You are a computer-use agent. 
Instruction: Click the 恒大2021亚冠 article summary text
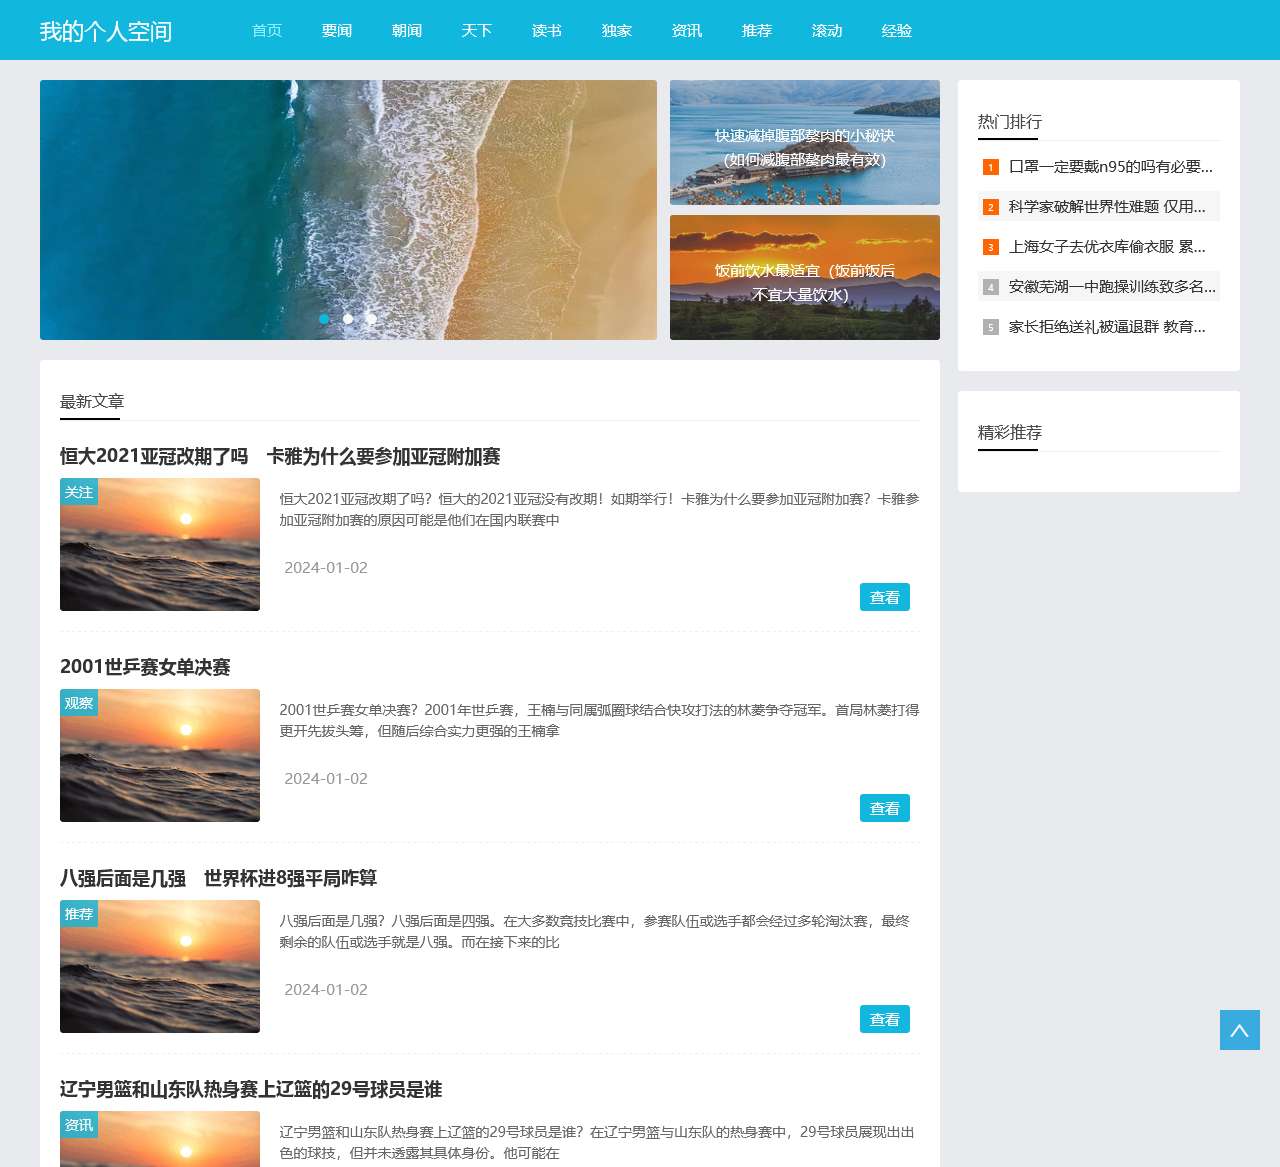click(599, 509)
